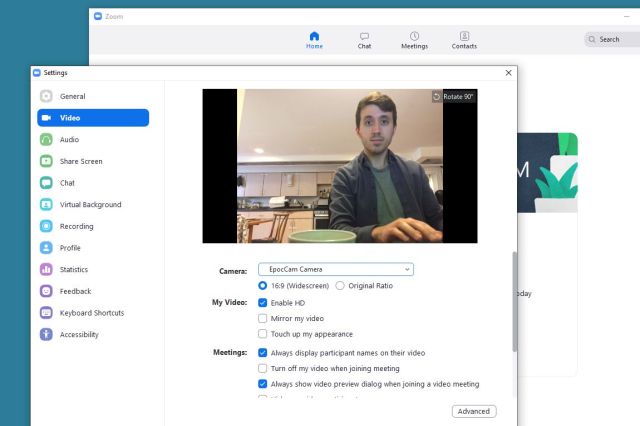Select the Keyboard Shortcuts icon
The width and height of the screenshot is (640, 426).
46,313
